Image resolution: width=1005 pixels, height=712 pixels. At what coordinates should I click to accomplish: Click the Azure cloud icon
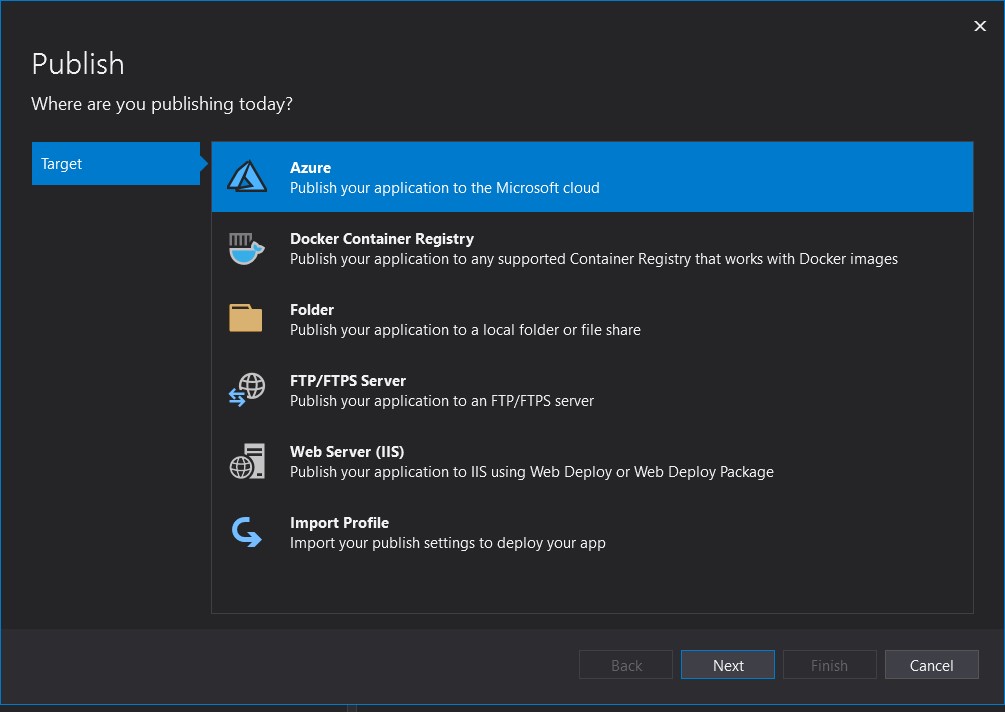247,176
